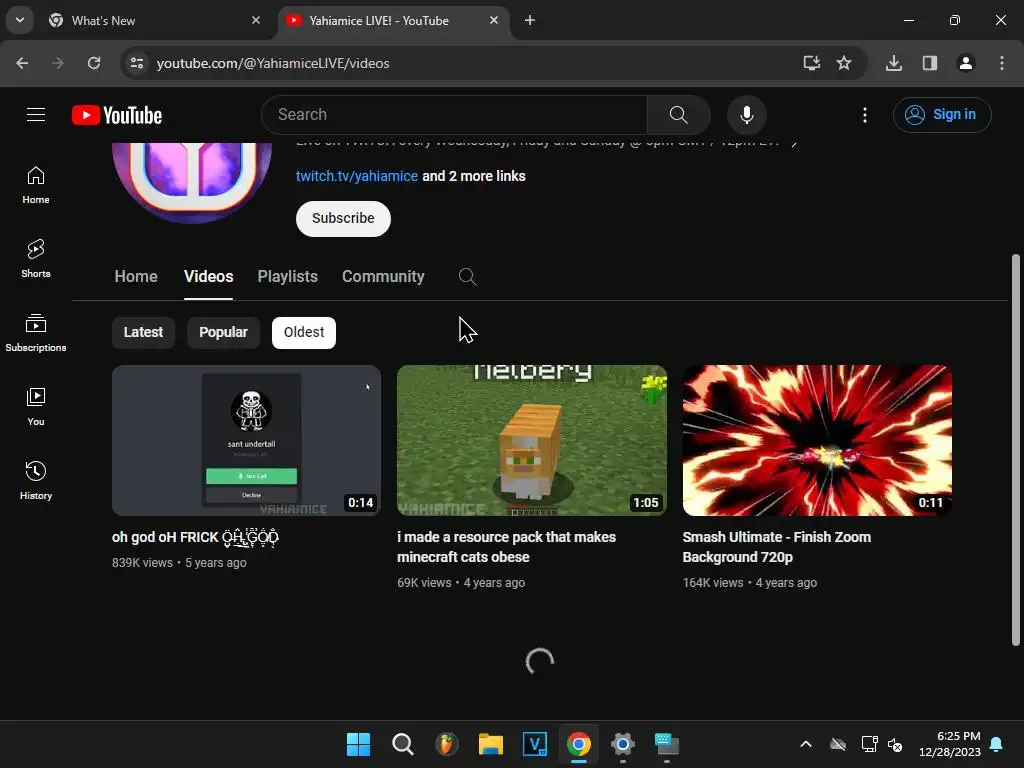Open channel Home tab
The height and width of the screenshot is (768, 1024).
pyautogui.click(x=136, y=276)
